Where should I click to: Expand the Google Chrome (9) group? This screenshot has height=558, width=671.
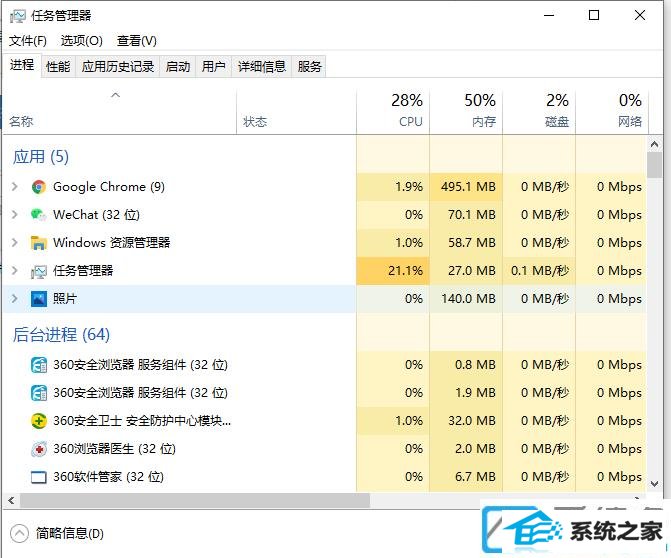pyautogui.click(x=15, y=187)
